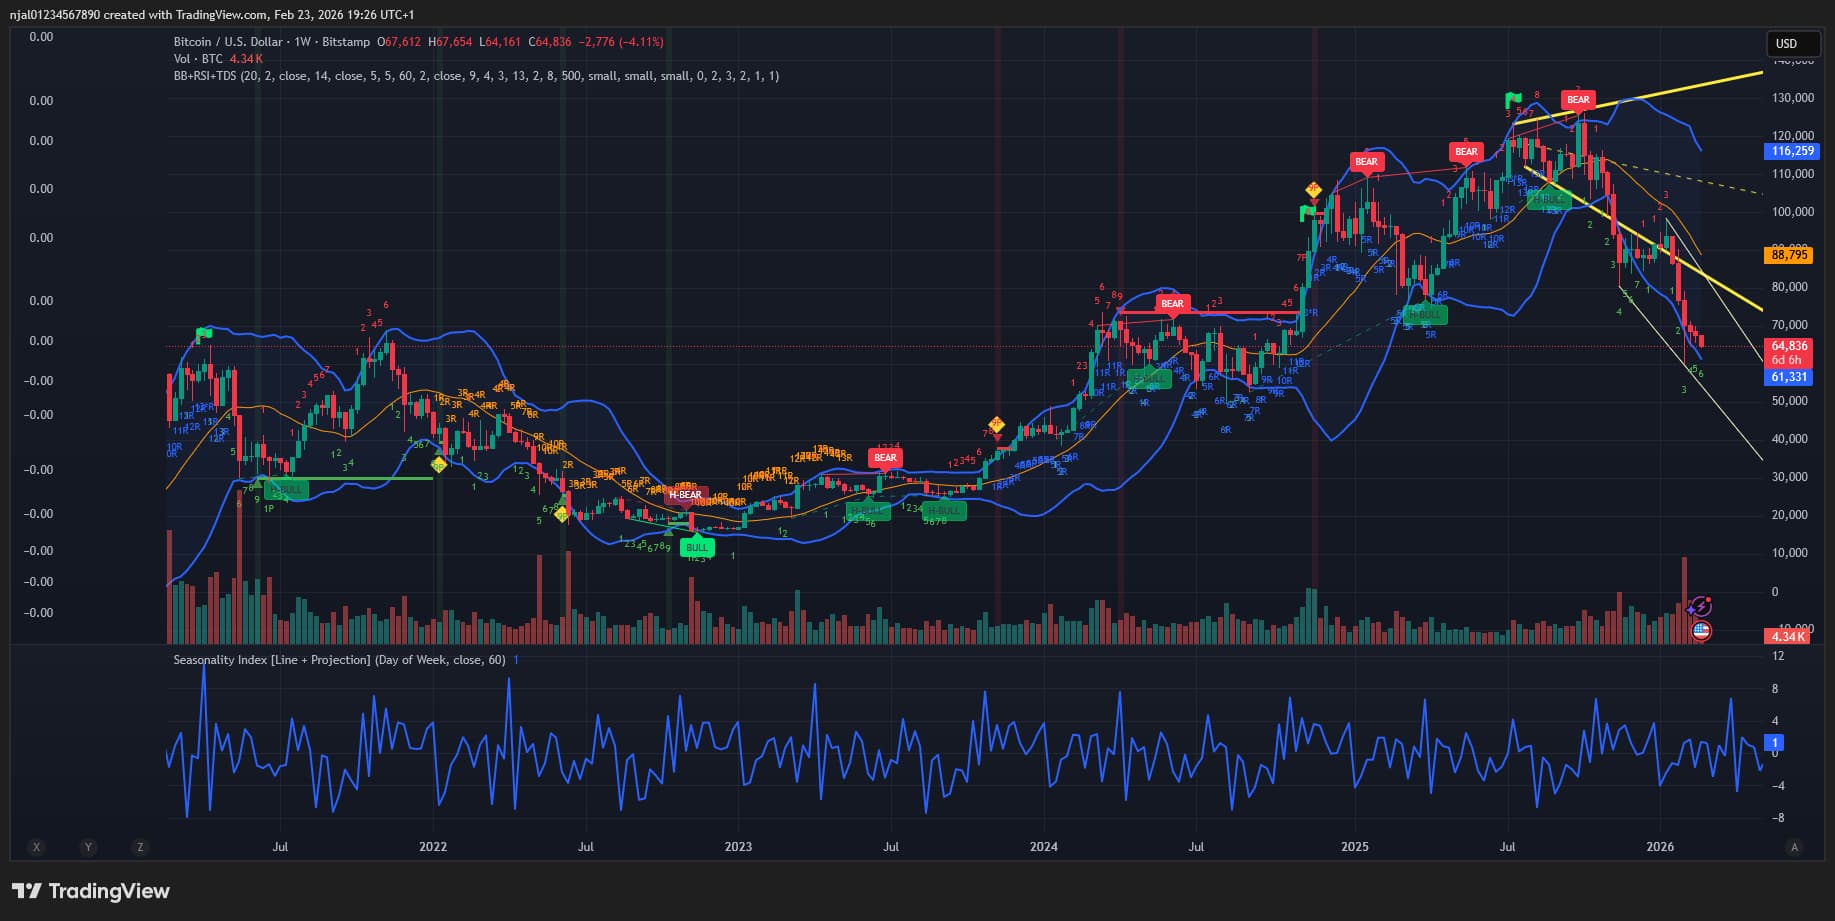
Task: Click the green BULL signal label
Action: (x=696, y=547)
